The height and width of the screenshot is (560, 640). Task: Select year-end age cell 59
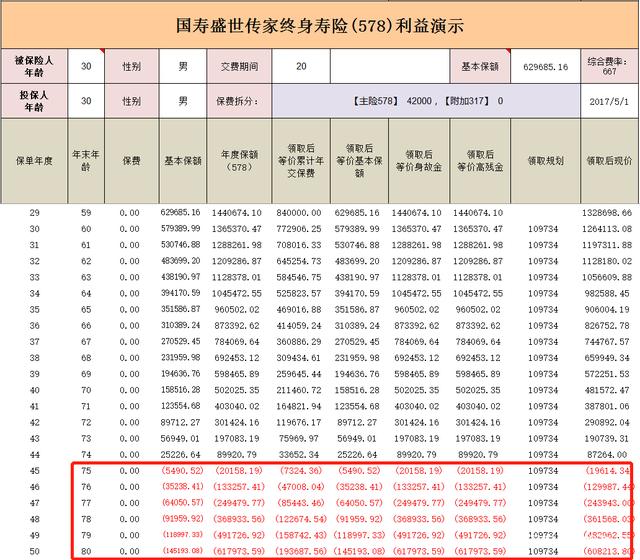click(86, 213)
